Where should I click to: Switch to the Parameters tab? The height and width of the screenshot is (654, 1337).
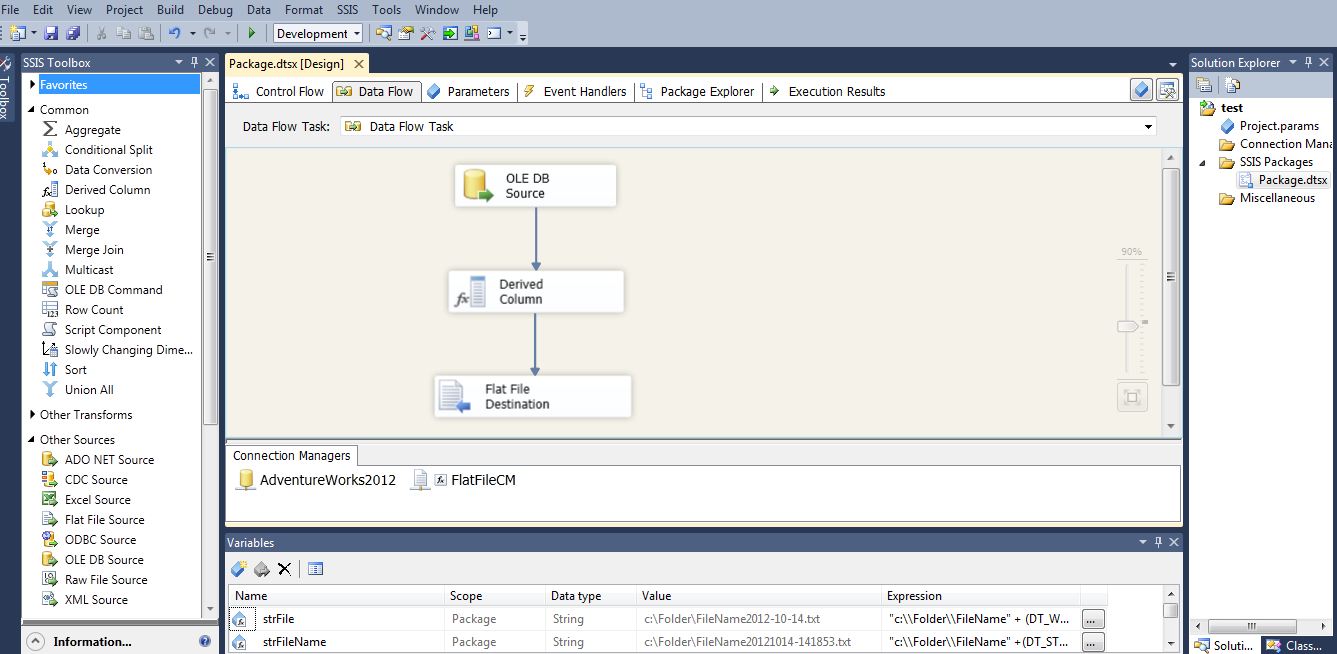coord(468,91)
